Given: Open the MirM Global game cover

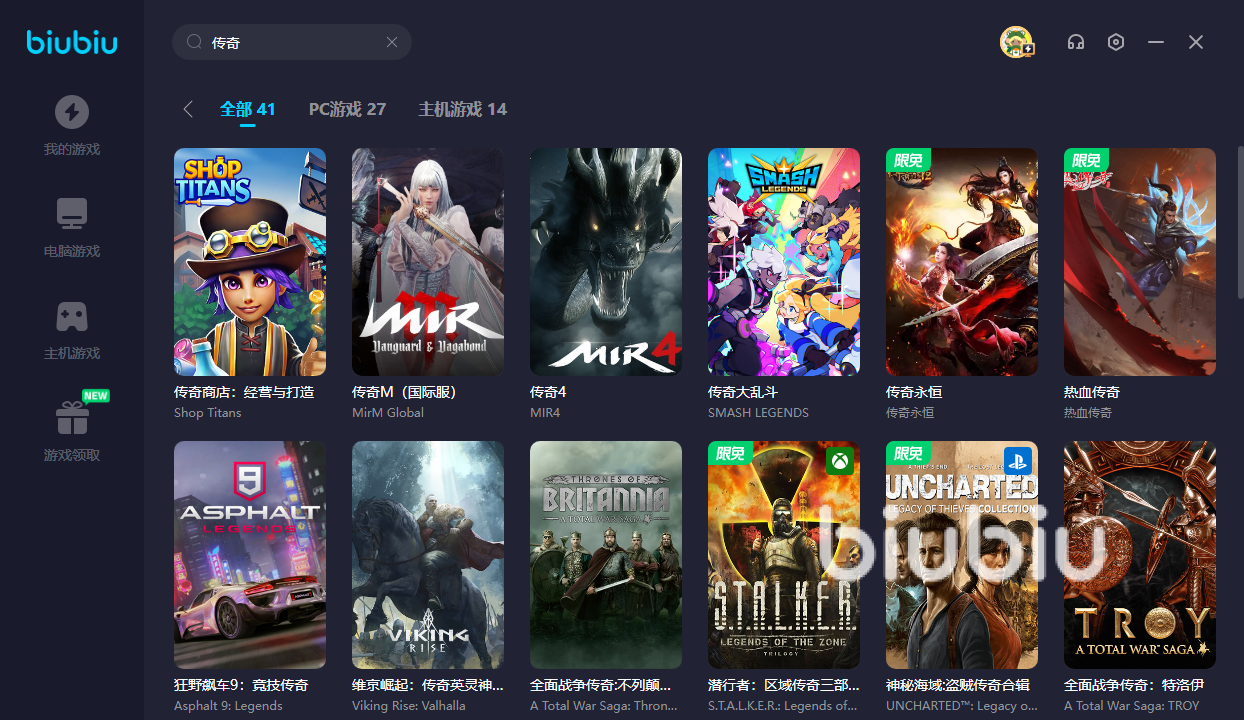Looking at the screenshot, I should pyautogui.click(x=428, y=262).
